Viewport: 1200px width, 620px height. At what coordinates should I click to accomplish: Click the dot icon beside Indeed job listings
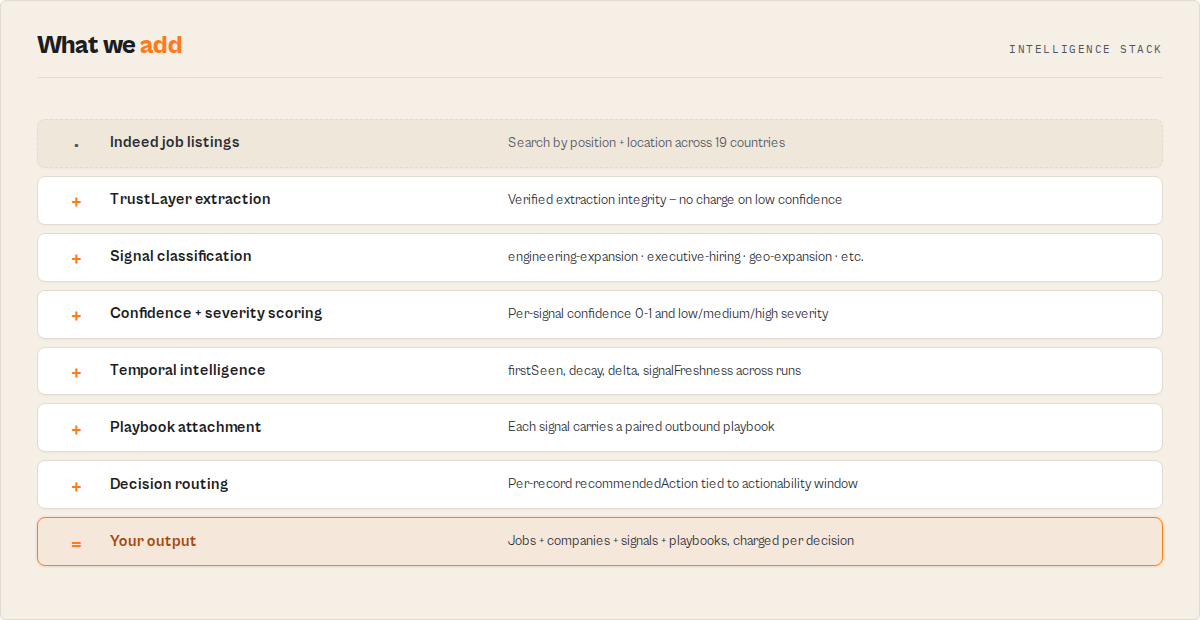pos(76,146)
